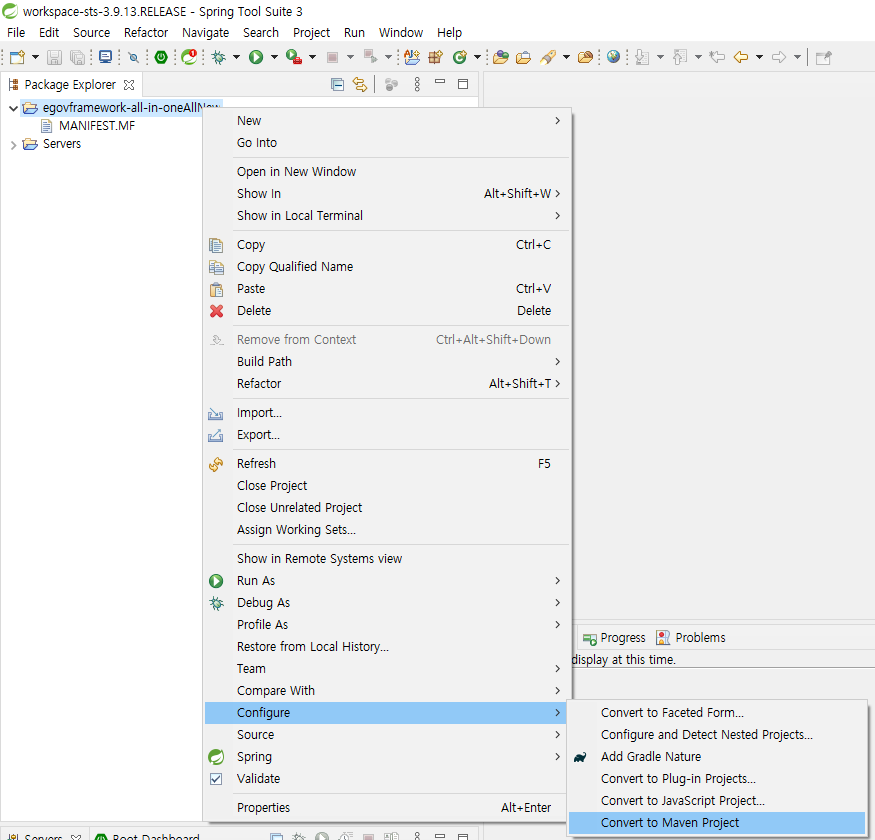
Task: Click the green Run button in toolbar
Action: click(256, 58)
